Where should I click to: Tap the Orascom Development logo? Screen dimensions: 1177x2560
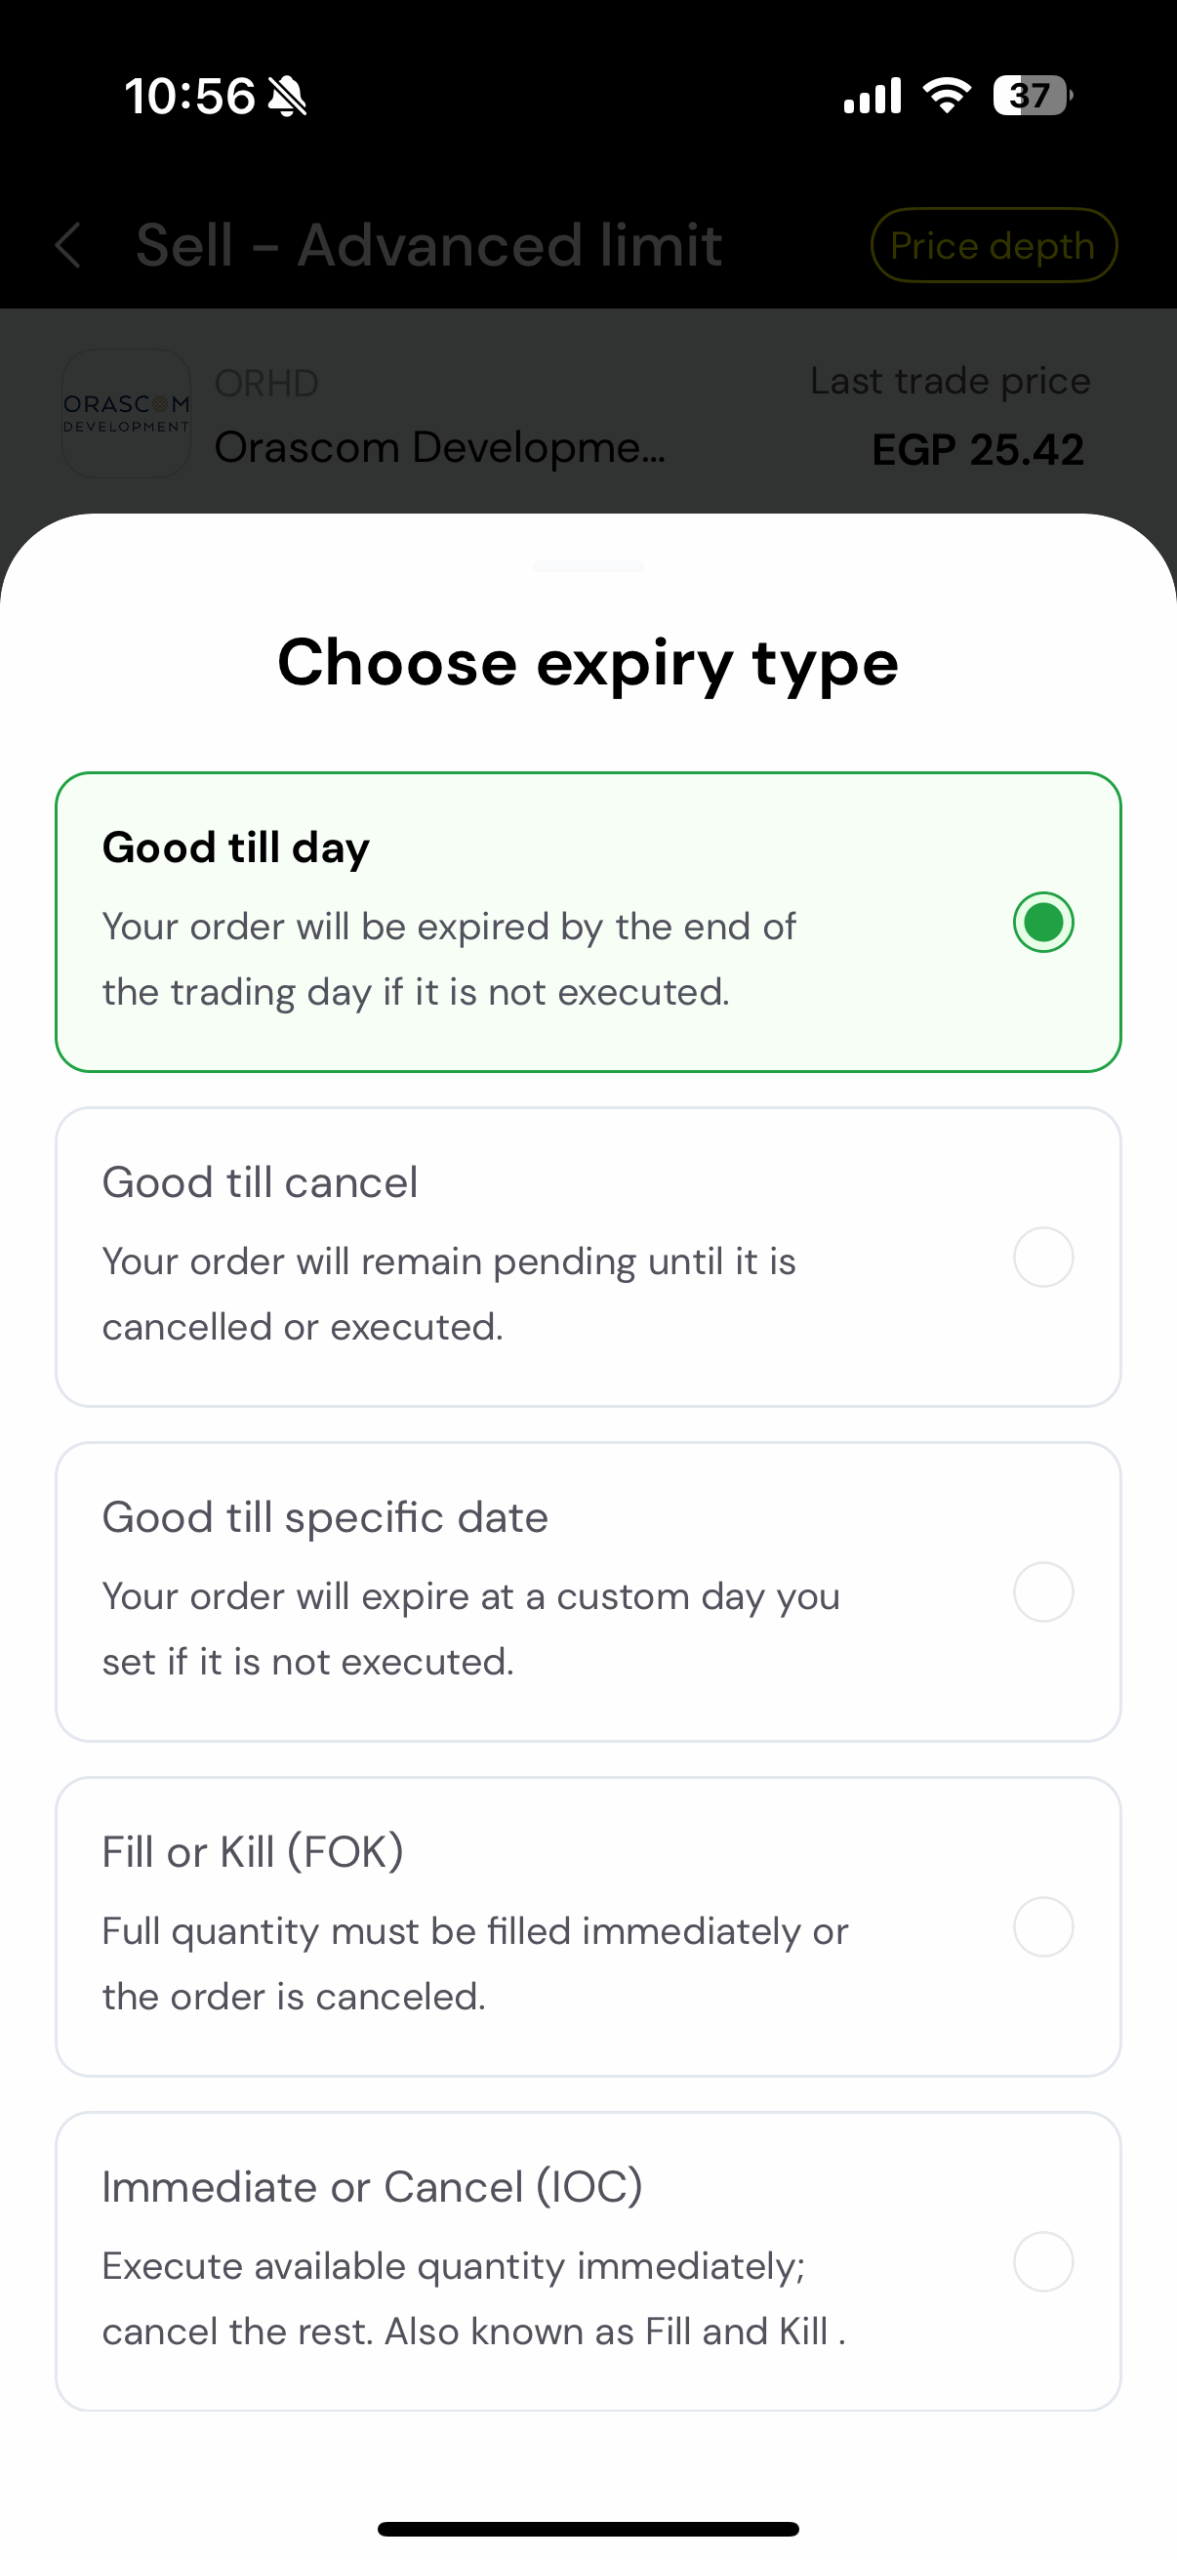(x=126, y=413)
